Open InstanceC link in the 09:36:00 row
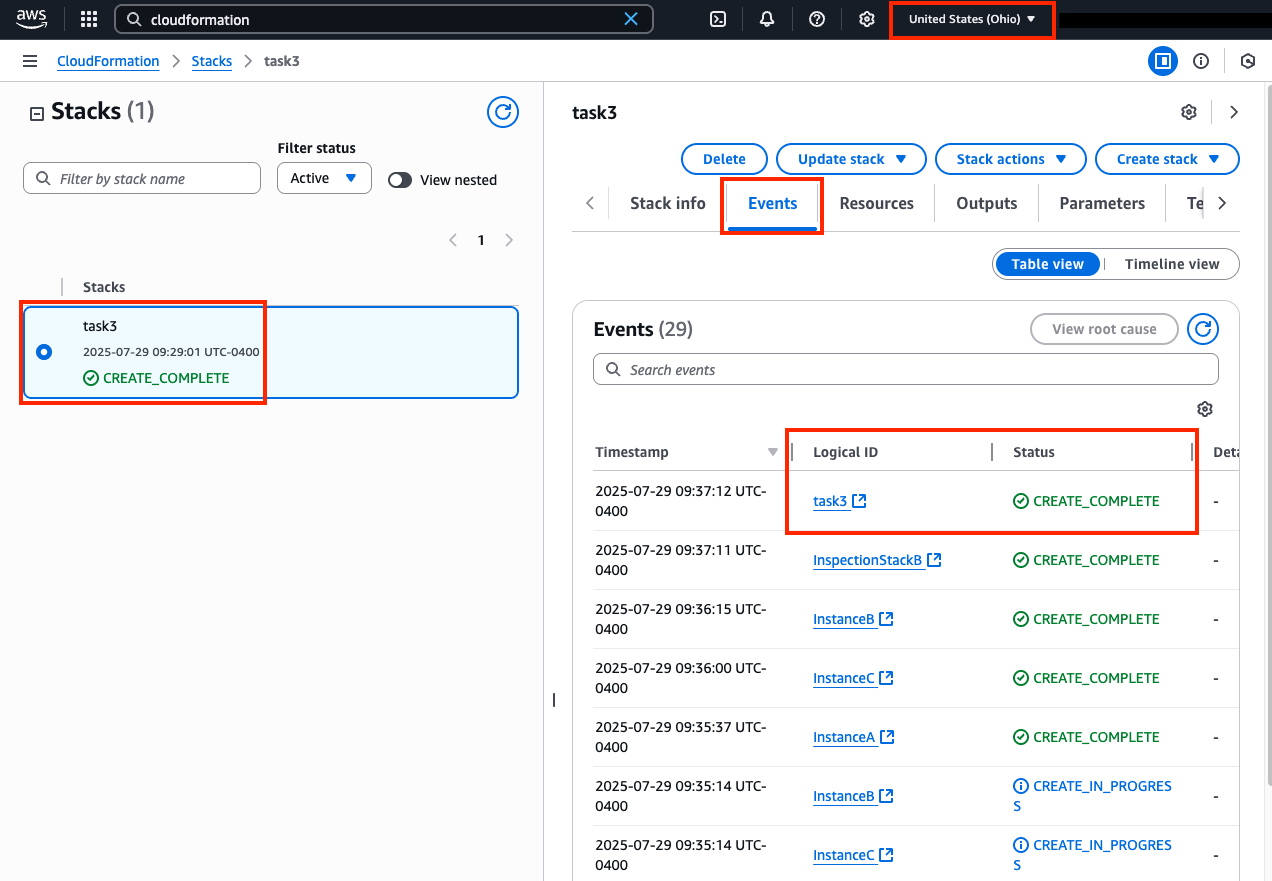 (853, 678)
